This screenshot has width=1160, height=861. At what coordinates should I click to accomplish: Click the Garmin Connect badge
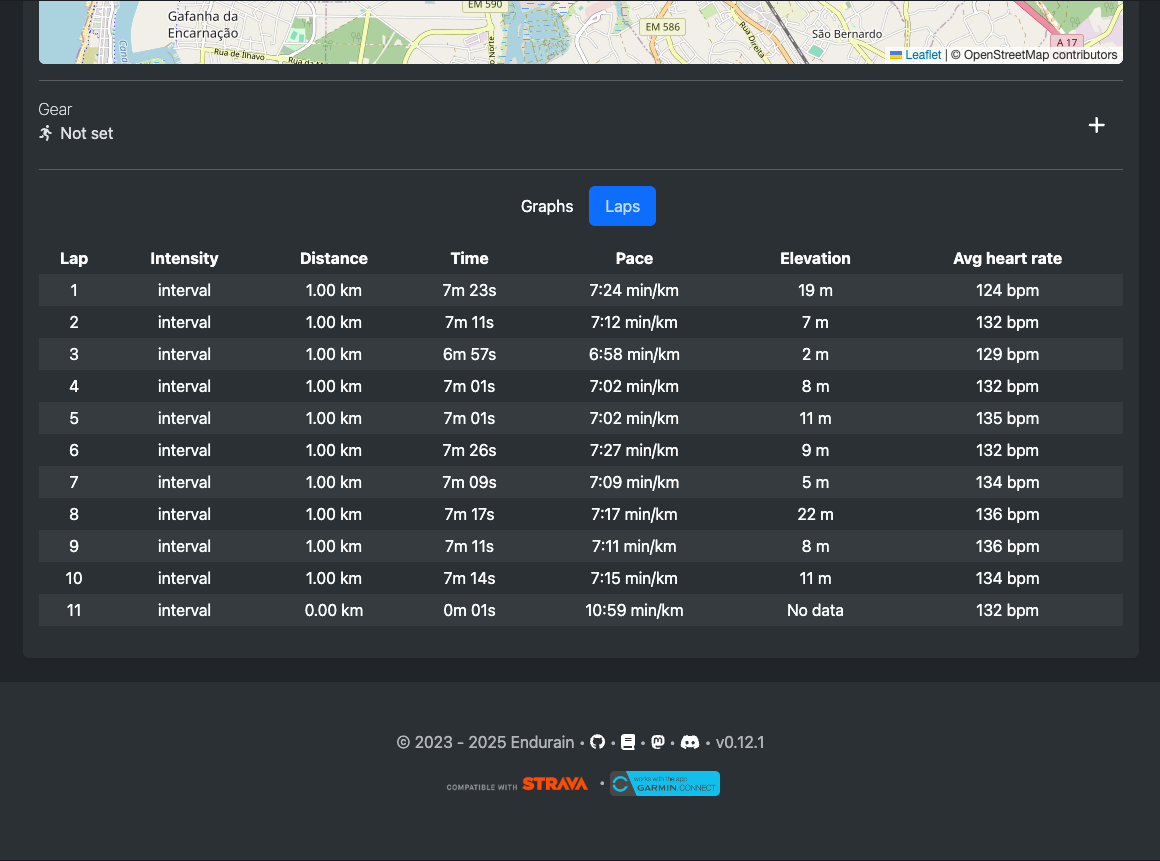[664, 783]
